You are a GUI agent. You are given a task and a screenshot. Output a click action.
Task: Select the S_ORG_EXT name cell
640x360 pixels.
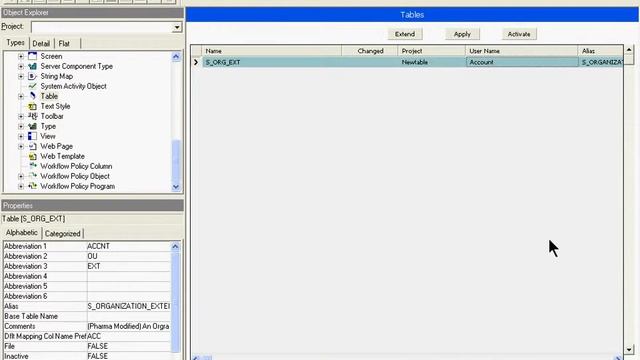point(272,62)
